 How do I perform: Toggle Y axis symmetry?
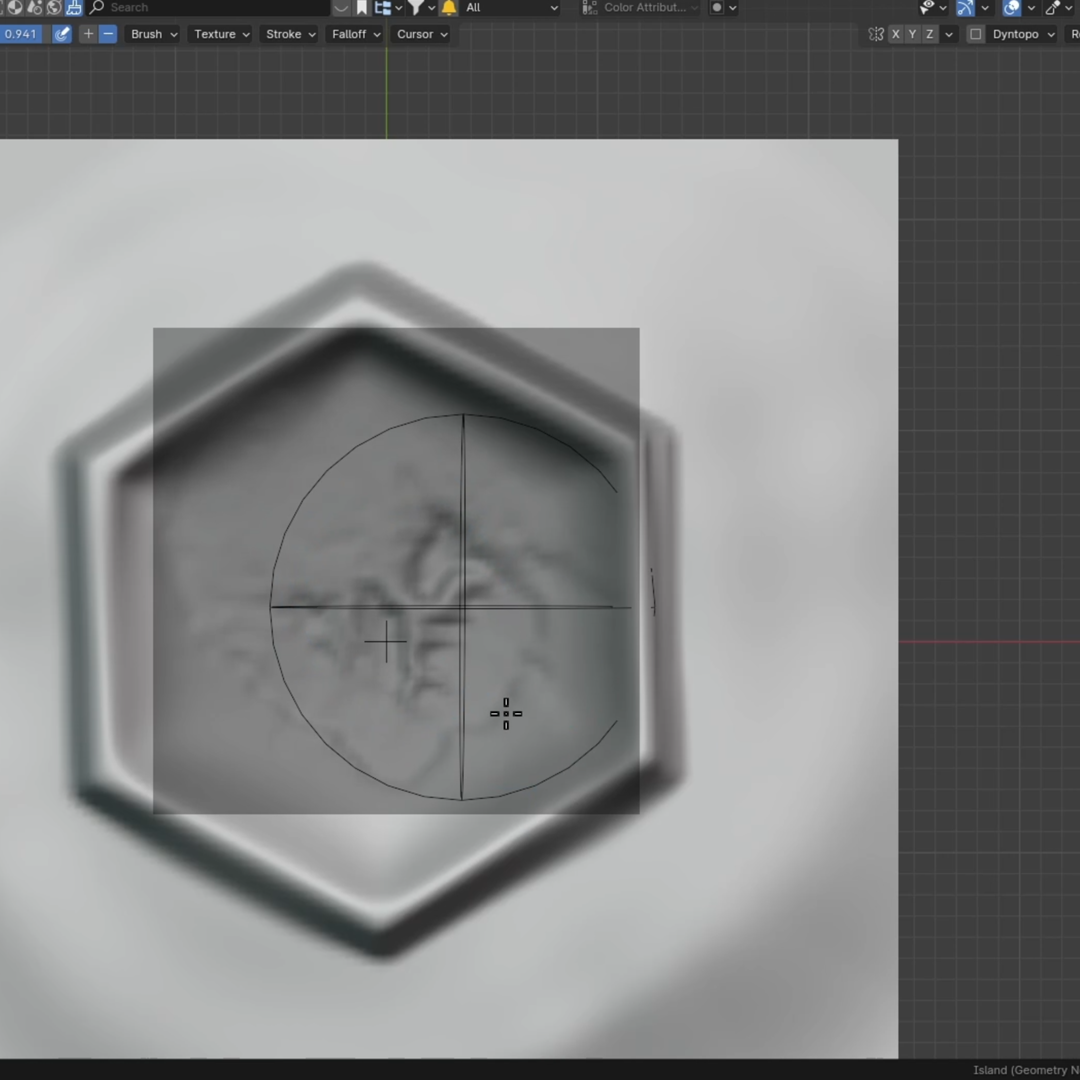912,34
